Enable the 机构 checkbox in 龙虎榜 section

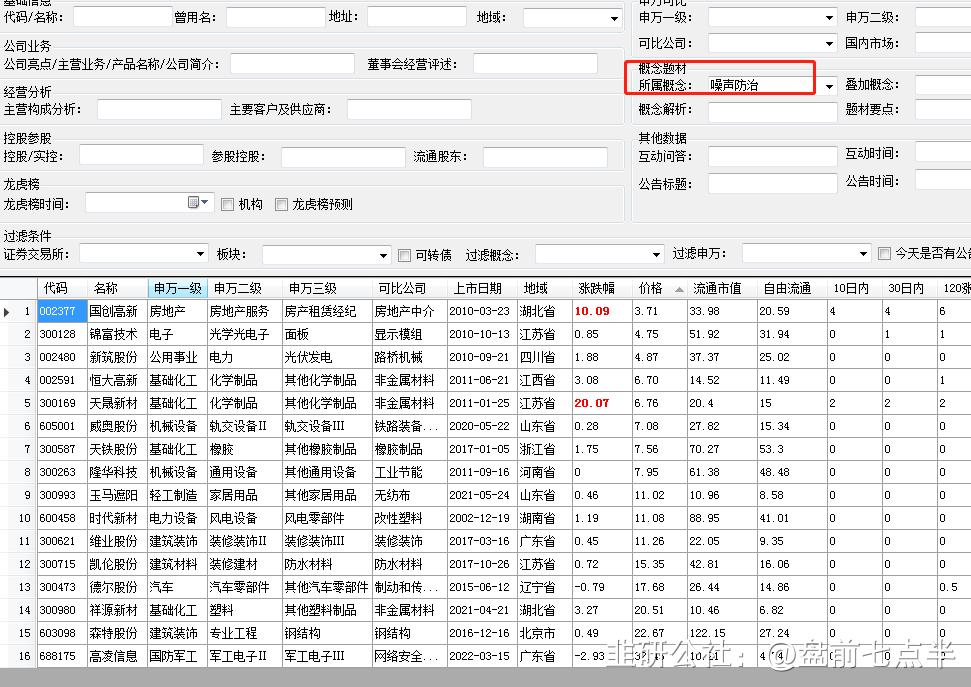[x=227, y=204]
